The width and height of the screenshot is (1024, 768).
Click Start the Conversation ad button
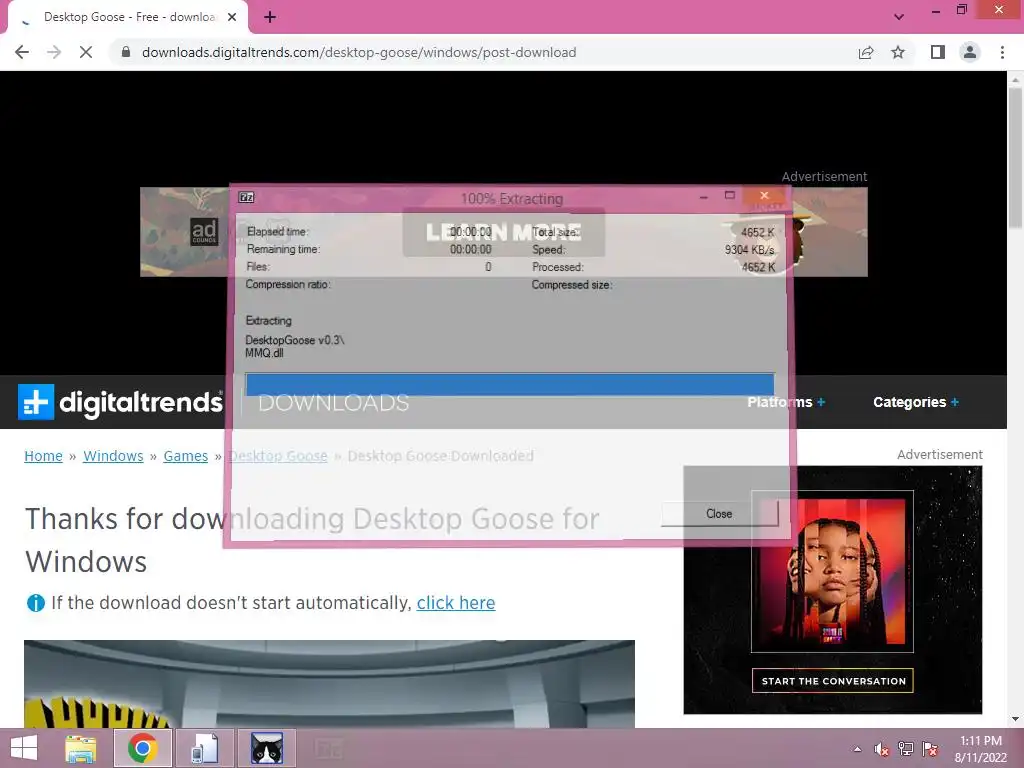[833, 680]
